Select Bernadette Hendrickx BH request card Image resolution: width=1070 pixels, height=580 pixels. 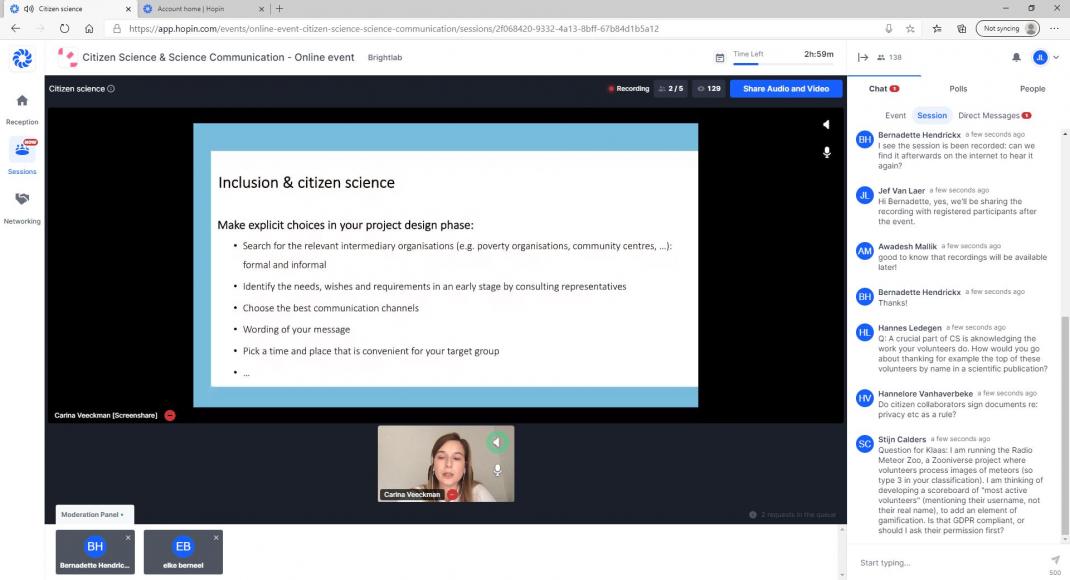click(x=95, y=552)
